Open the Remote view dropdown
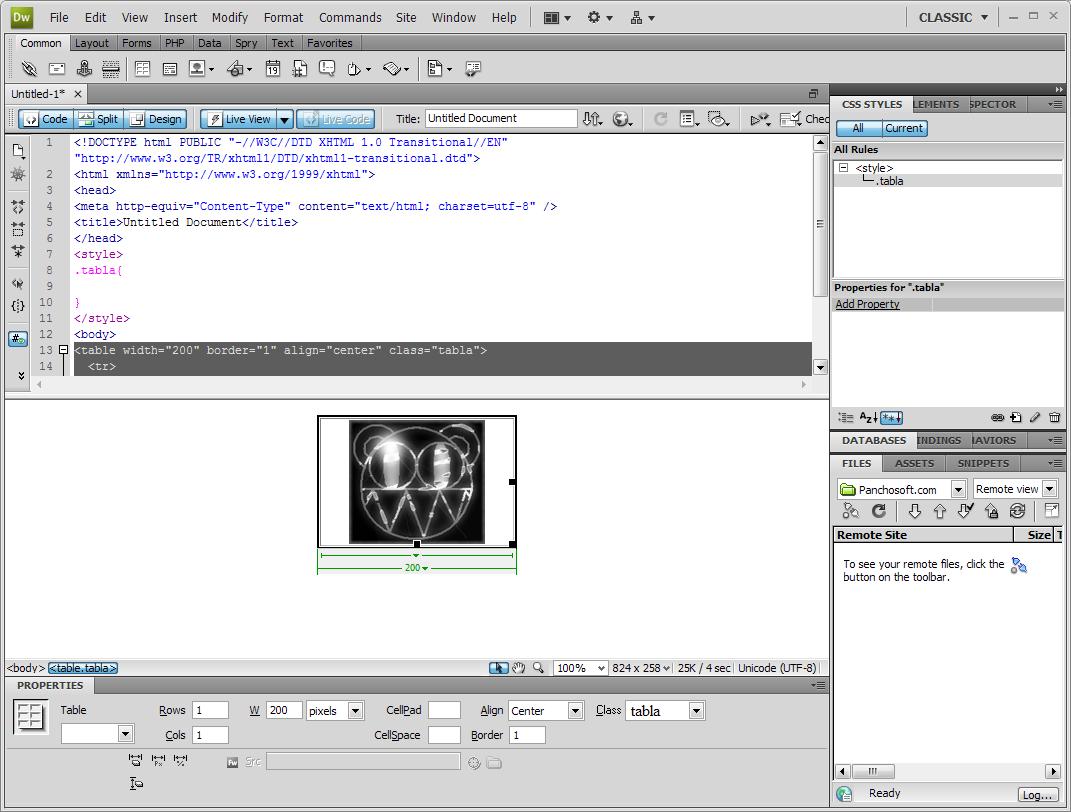 click(x=1049, y=489)
